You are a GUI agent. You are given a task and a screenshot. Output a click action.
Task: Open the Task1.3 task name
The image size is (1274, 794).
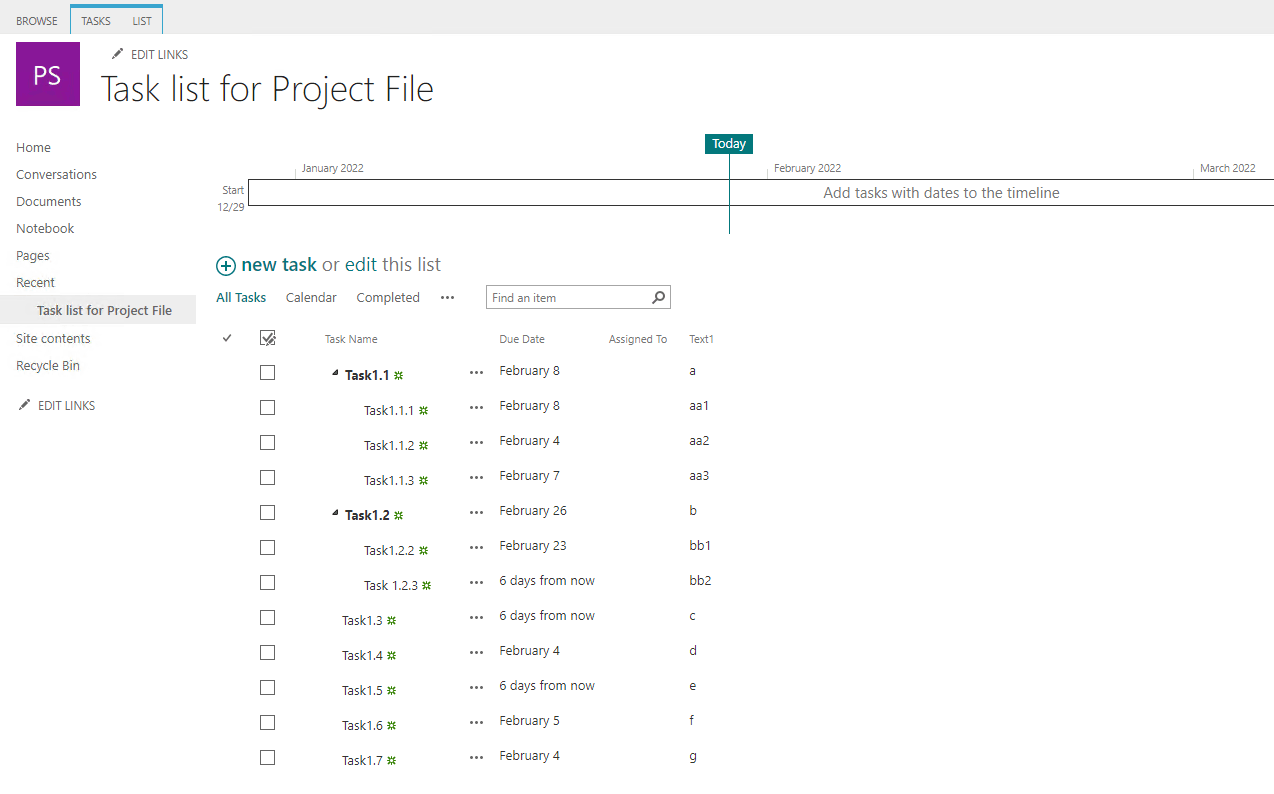point(362,620)
